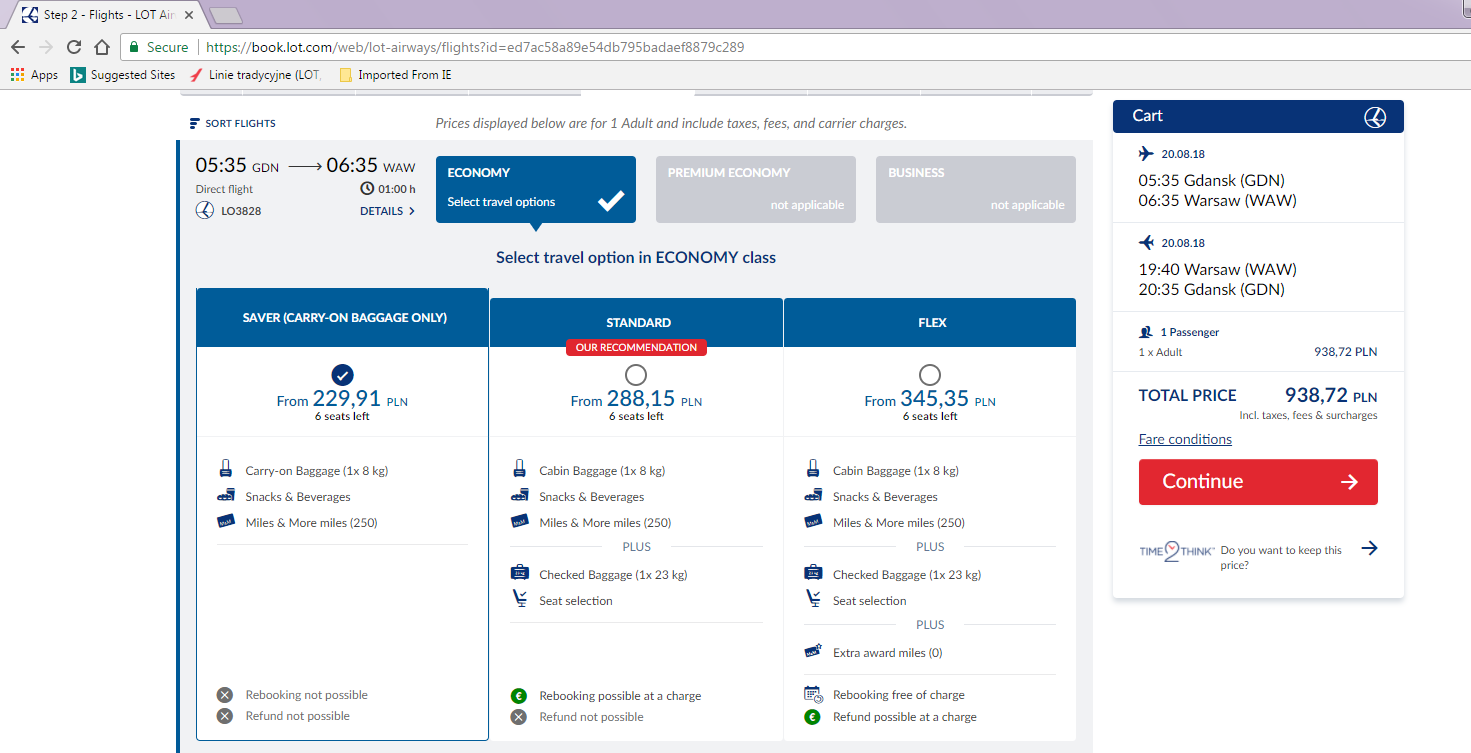The height and width of the screenshot is (753, 1471).
Task: Click the Time2Think logo
Action: [x=1177, y=551]
